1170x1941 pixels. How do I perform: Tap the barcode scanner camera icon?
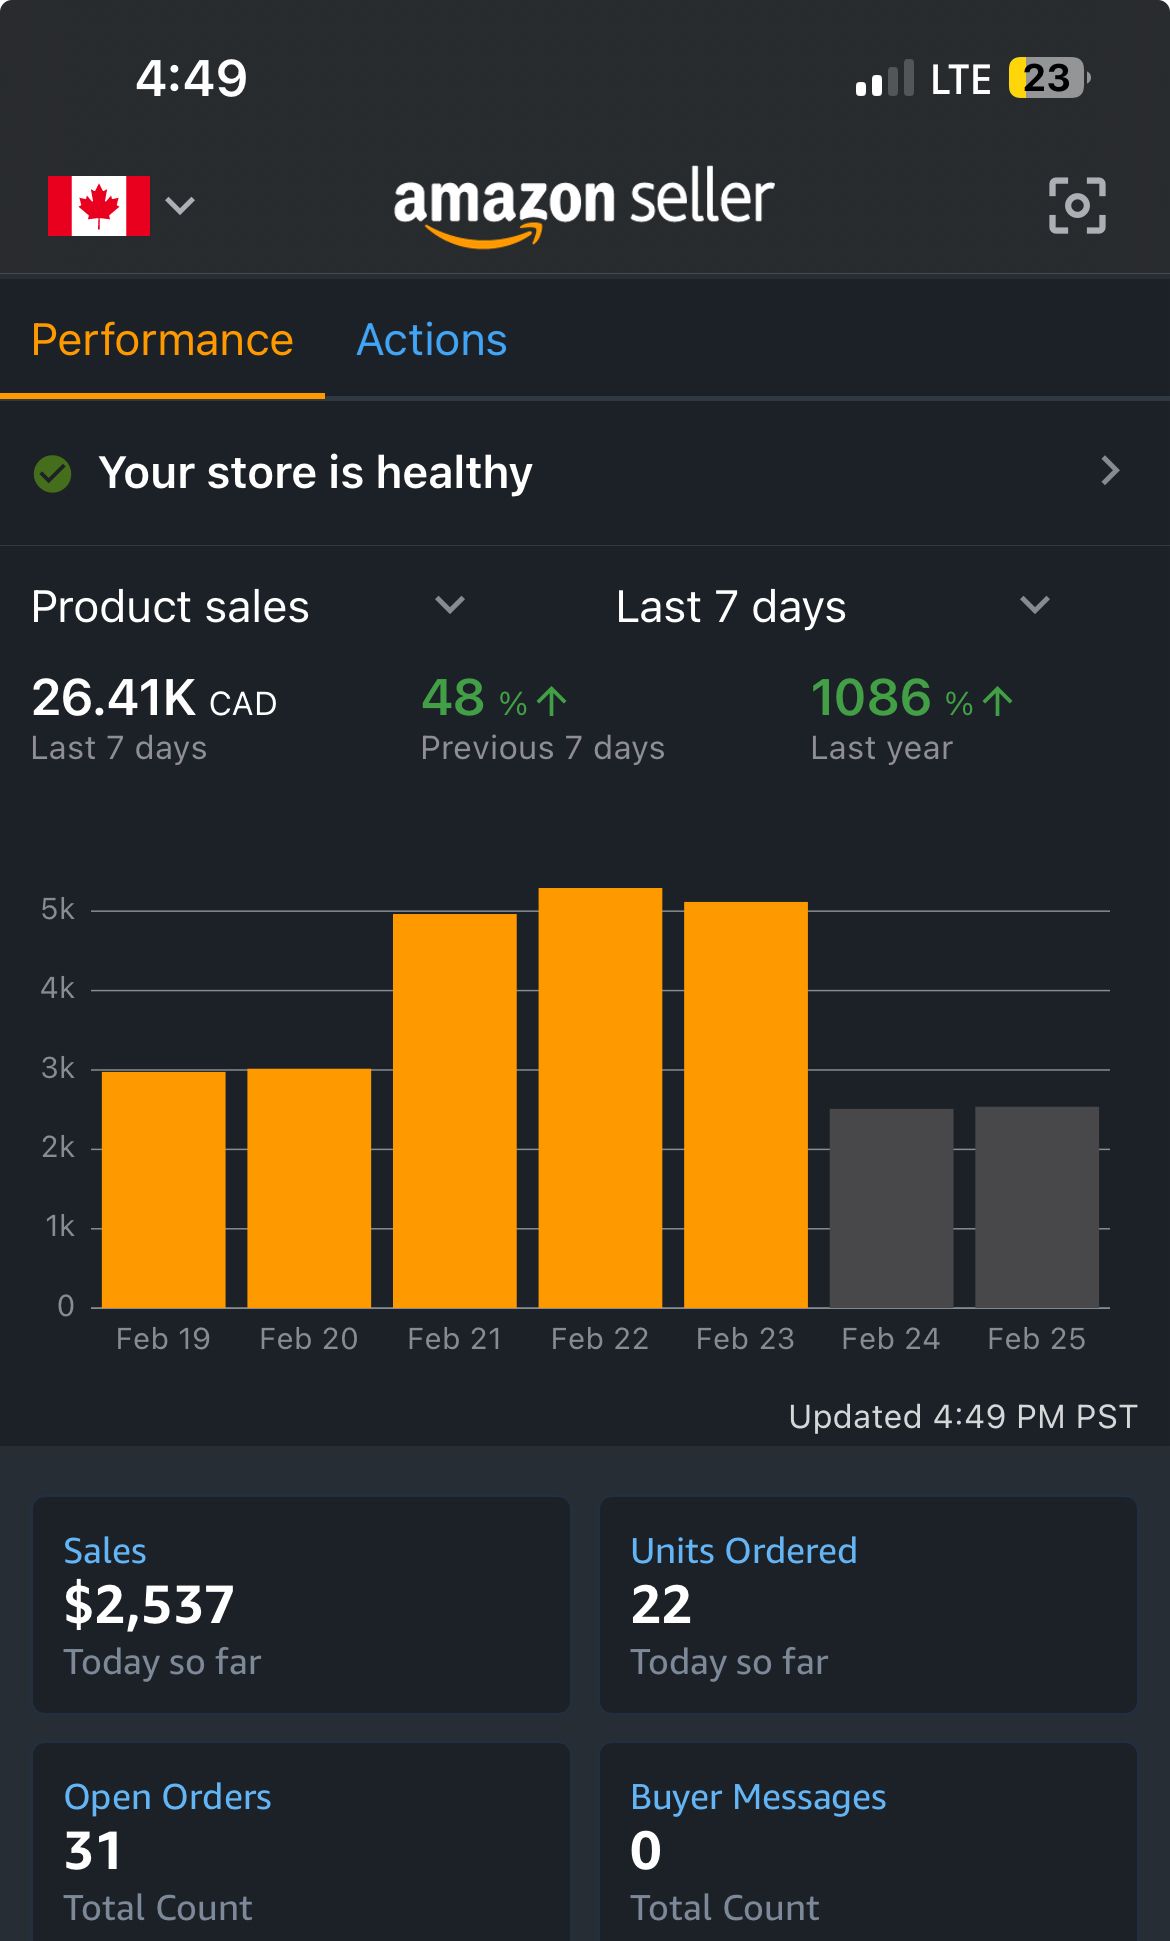(x=1077, y=205)
